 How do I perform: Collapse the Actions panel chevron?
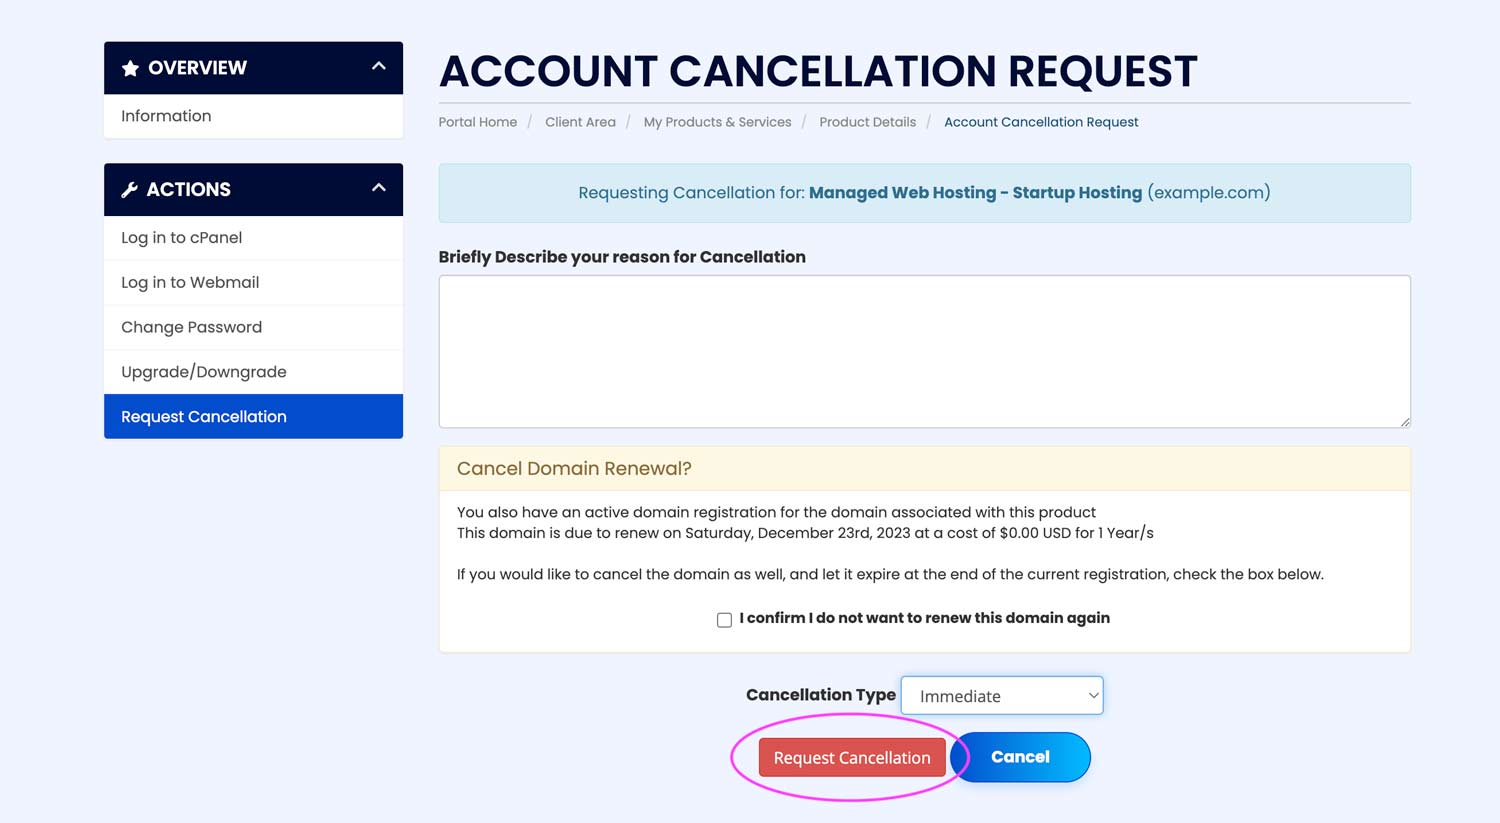(x=378, y=188)
